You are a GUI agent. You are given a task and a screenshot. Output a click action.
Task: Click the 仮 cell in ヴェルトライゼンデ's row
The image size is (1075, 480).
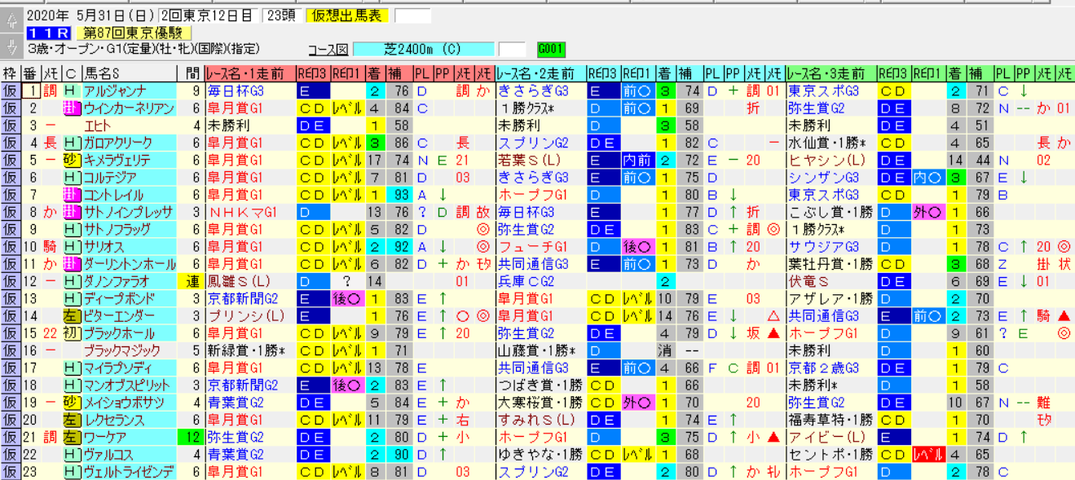(x=10, y=471)
